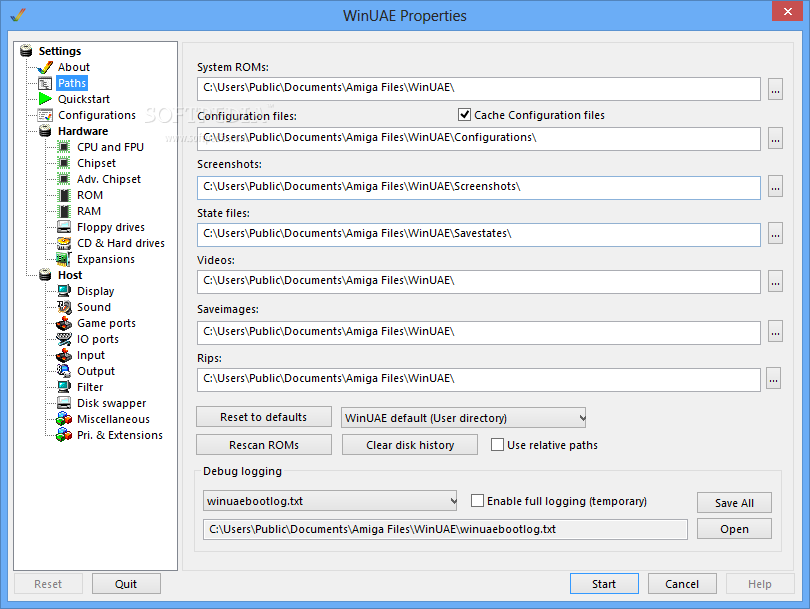Click the Display monitor icon
Screen dimensions: 810x609
click(x=64, y=291)
